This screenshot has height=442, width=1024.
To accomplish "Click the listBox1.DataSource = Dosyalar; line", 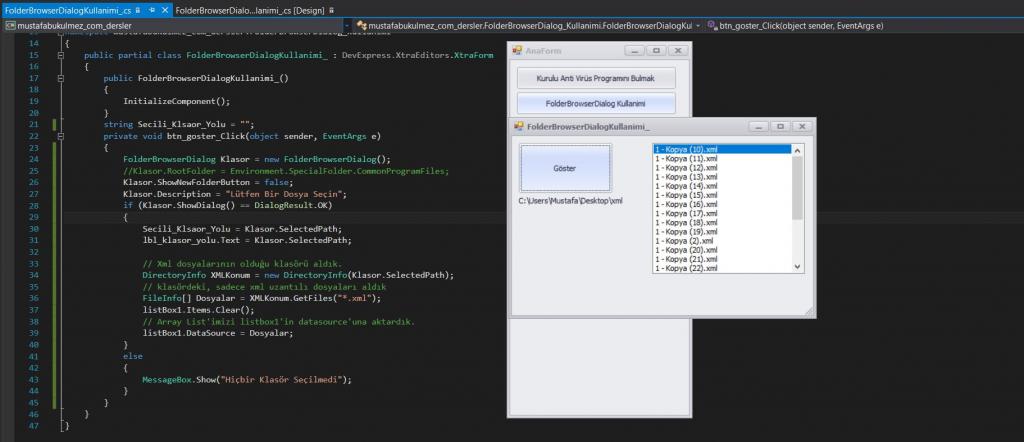I will tap(217, 333).
